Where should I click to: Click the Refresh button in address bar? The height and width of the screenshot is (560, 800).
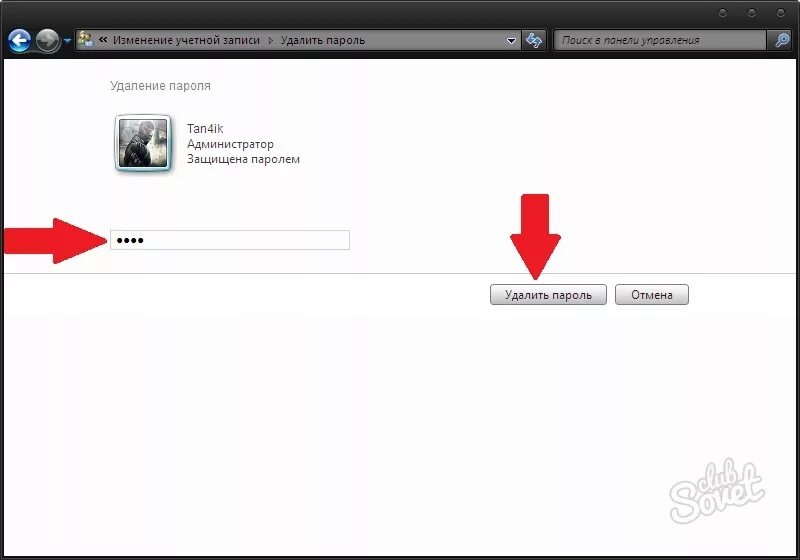coord(534,40)
